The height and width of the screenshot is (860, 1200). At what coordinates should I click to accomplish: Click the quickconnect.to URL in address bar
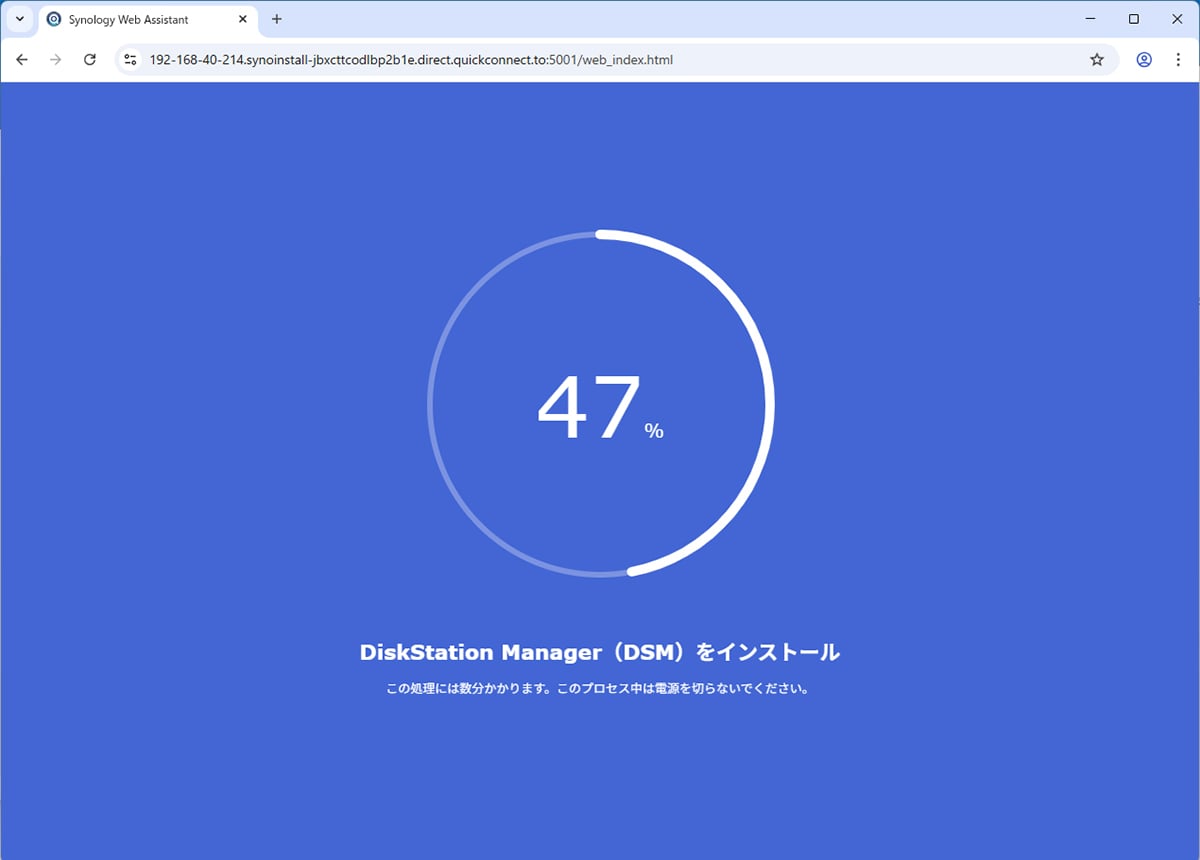(410, 60)
